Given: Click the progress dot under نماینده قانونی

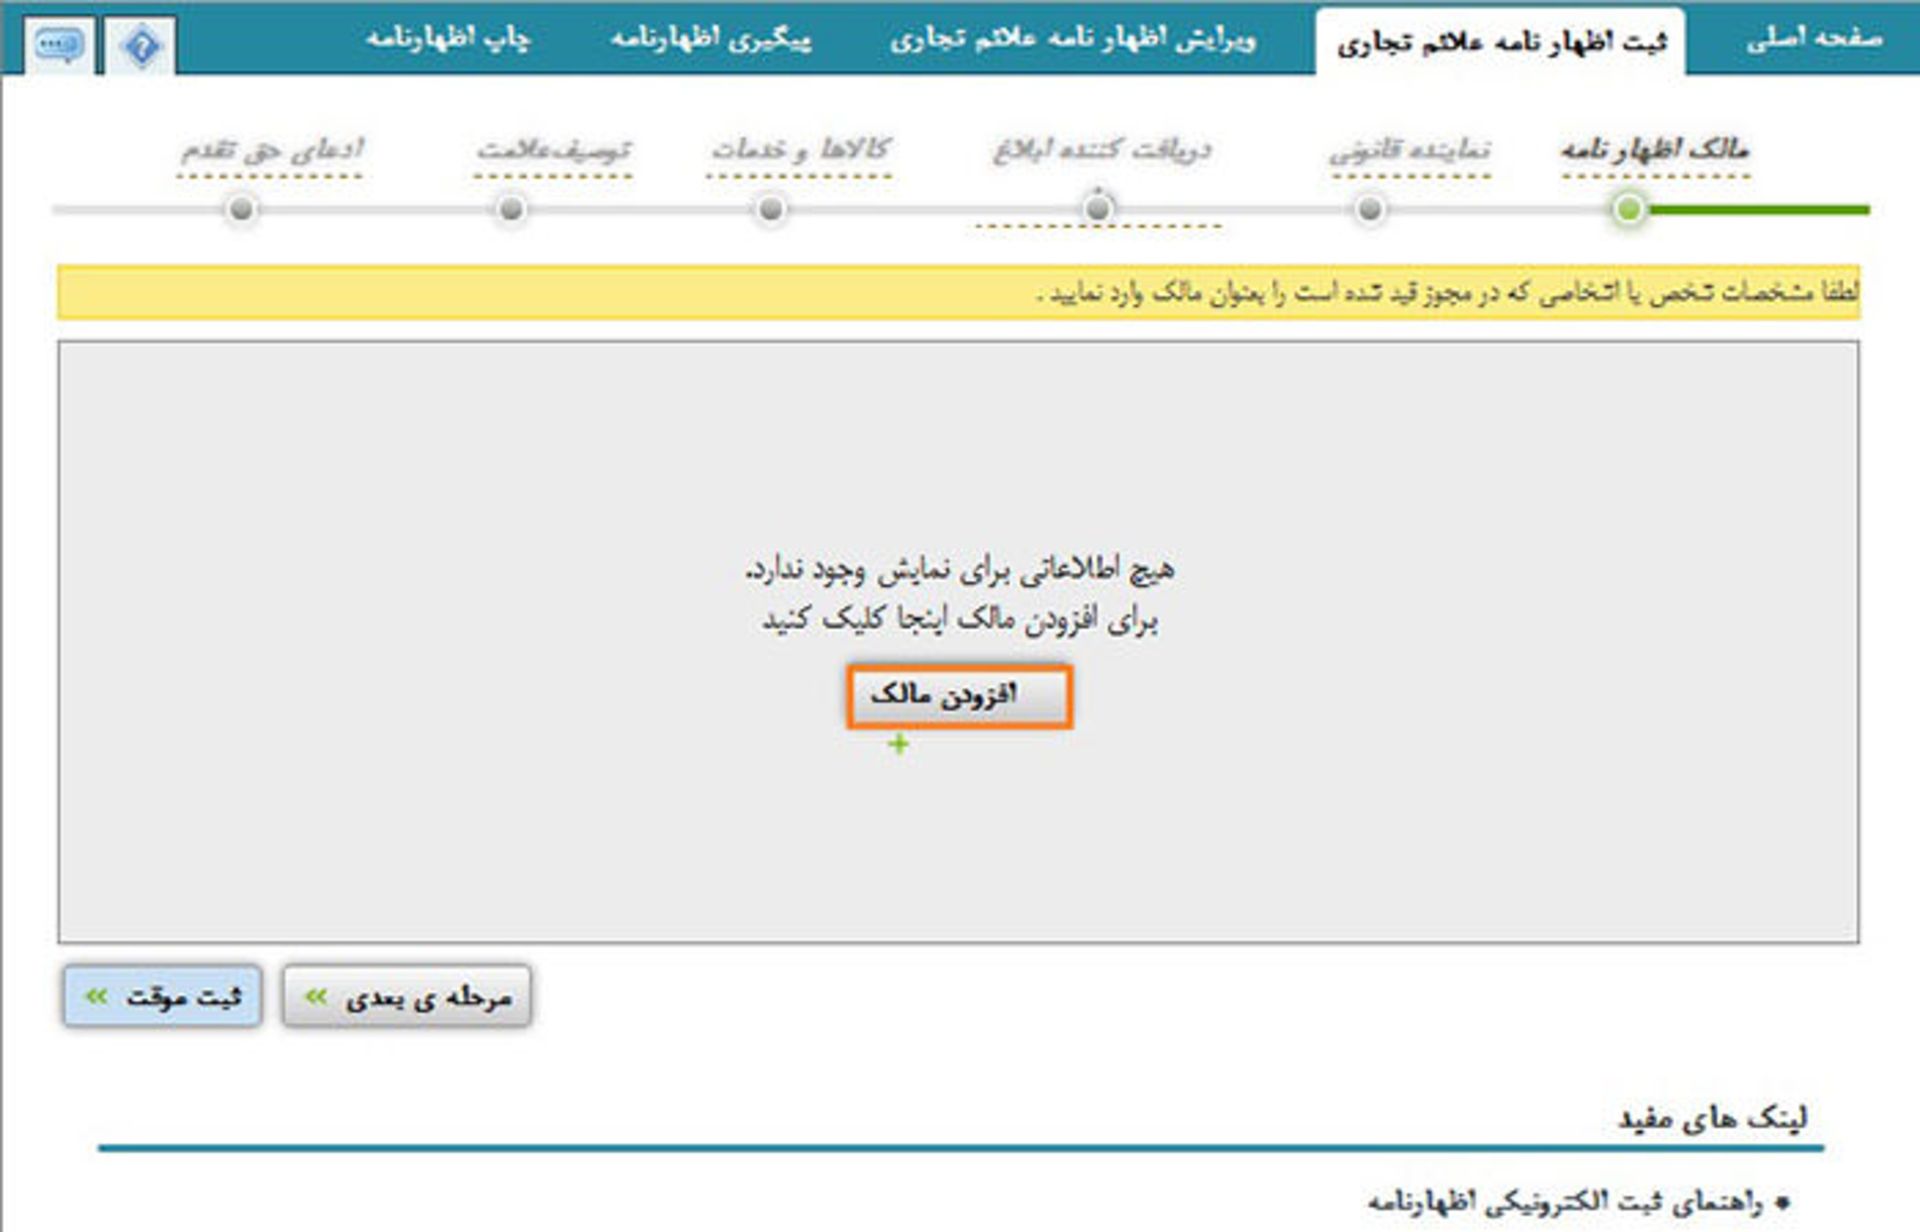Looking at the screenshot, I should point(1370,209).
